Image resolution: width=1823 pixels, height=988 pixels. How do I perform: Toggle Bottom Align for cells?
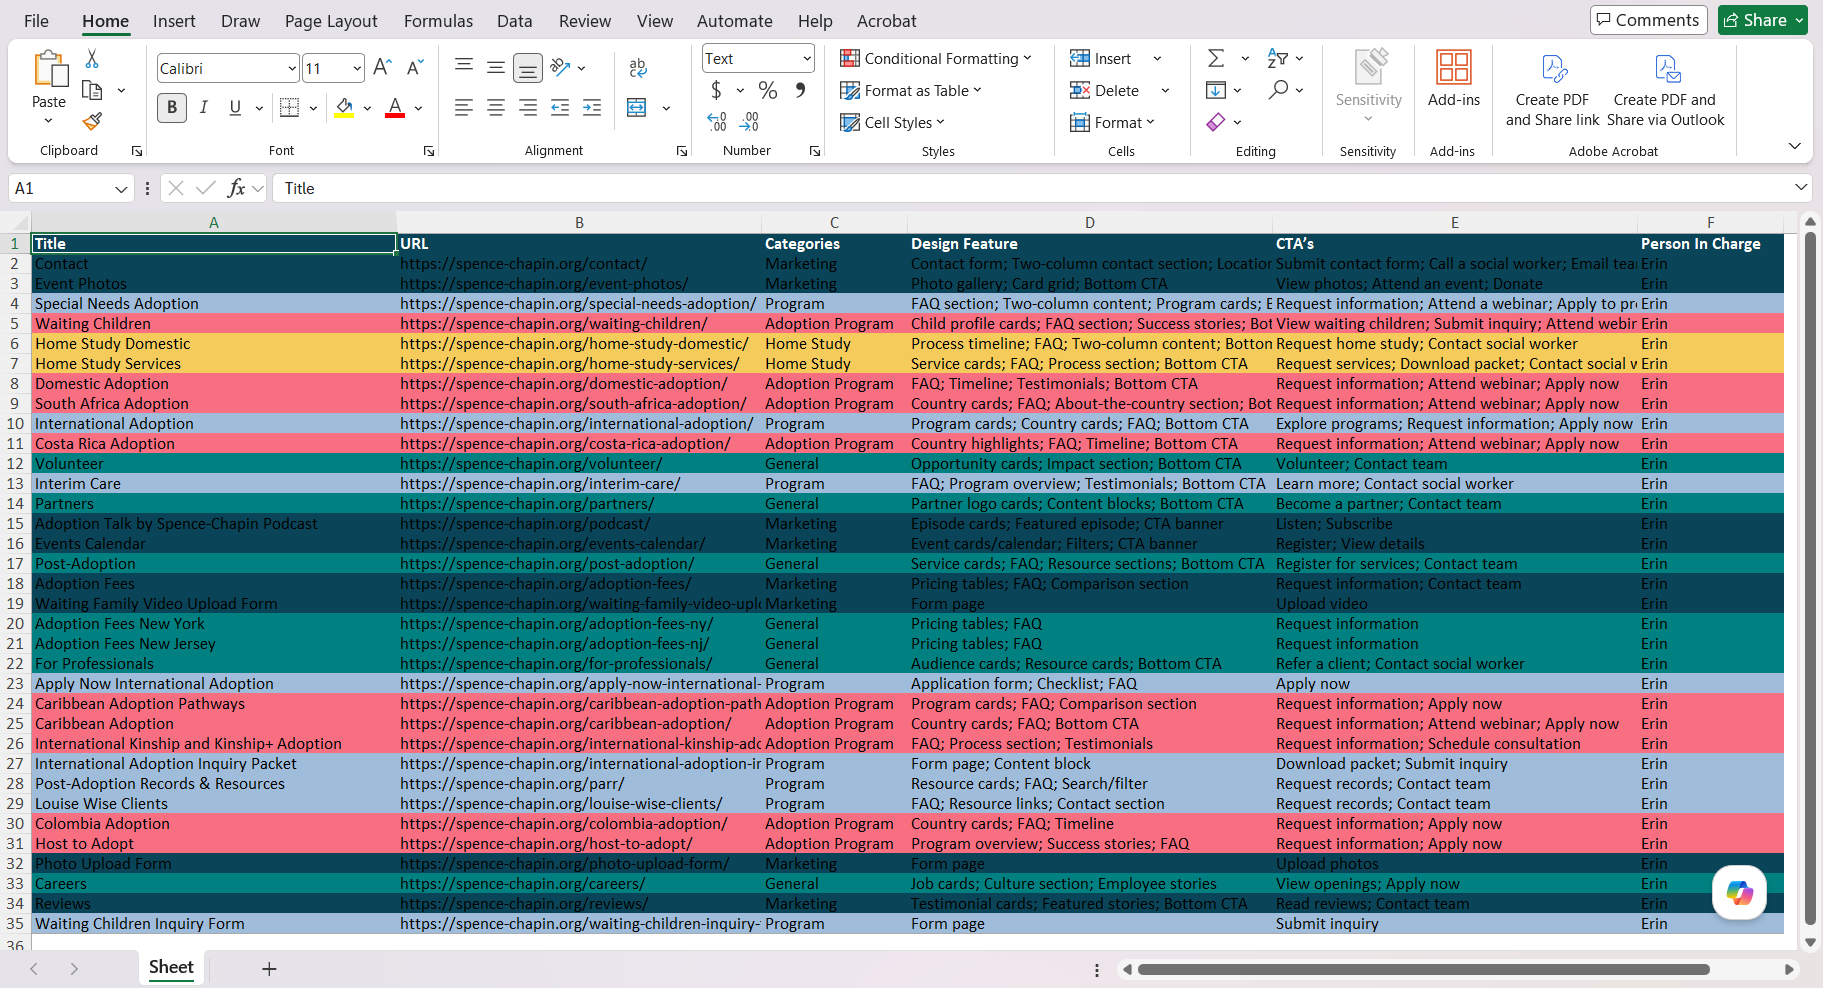point(528,68)
